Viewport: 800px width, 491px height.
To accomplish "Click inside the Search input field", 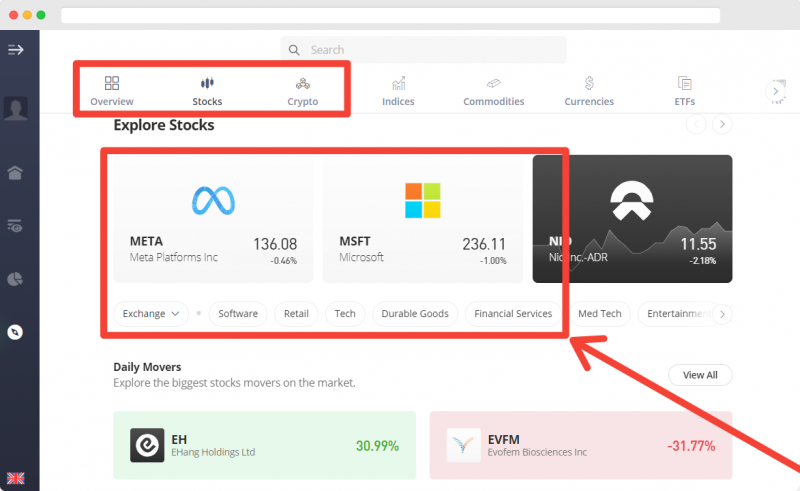I will [x=423, y=50].
